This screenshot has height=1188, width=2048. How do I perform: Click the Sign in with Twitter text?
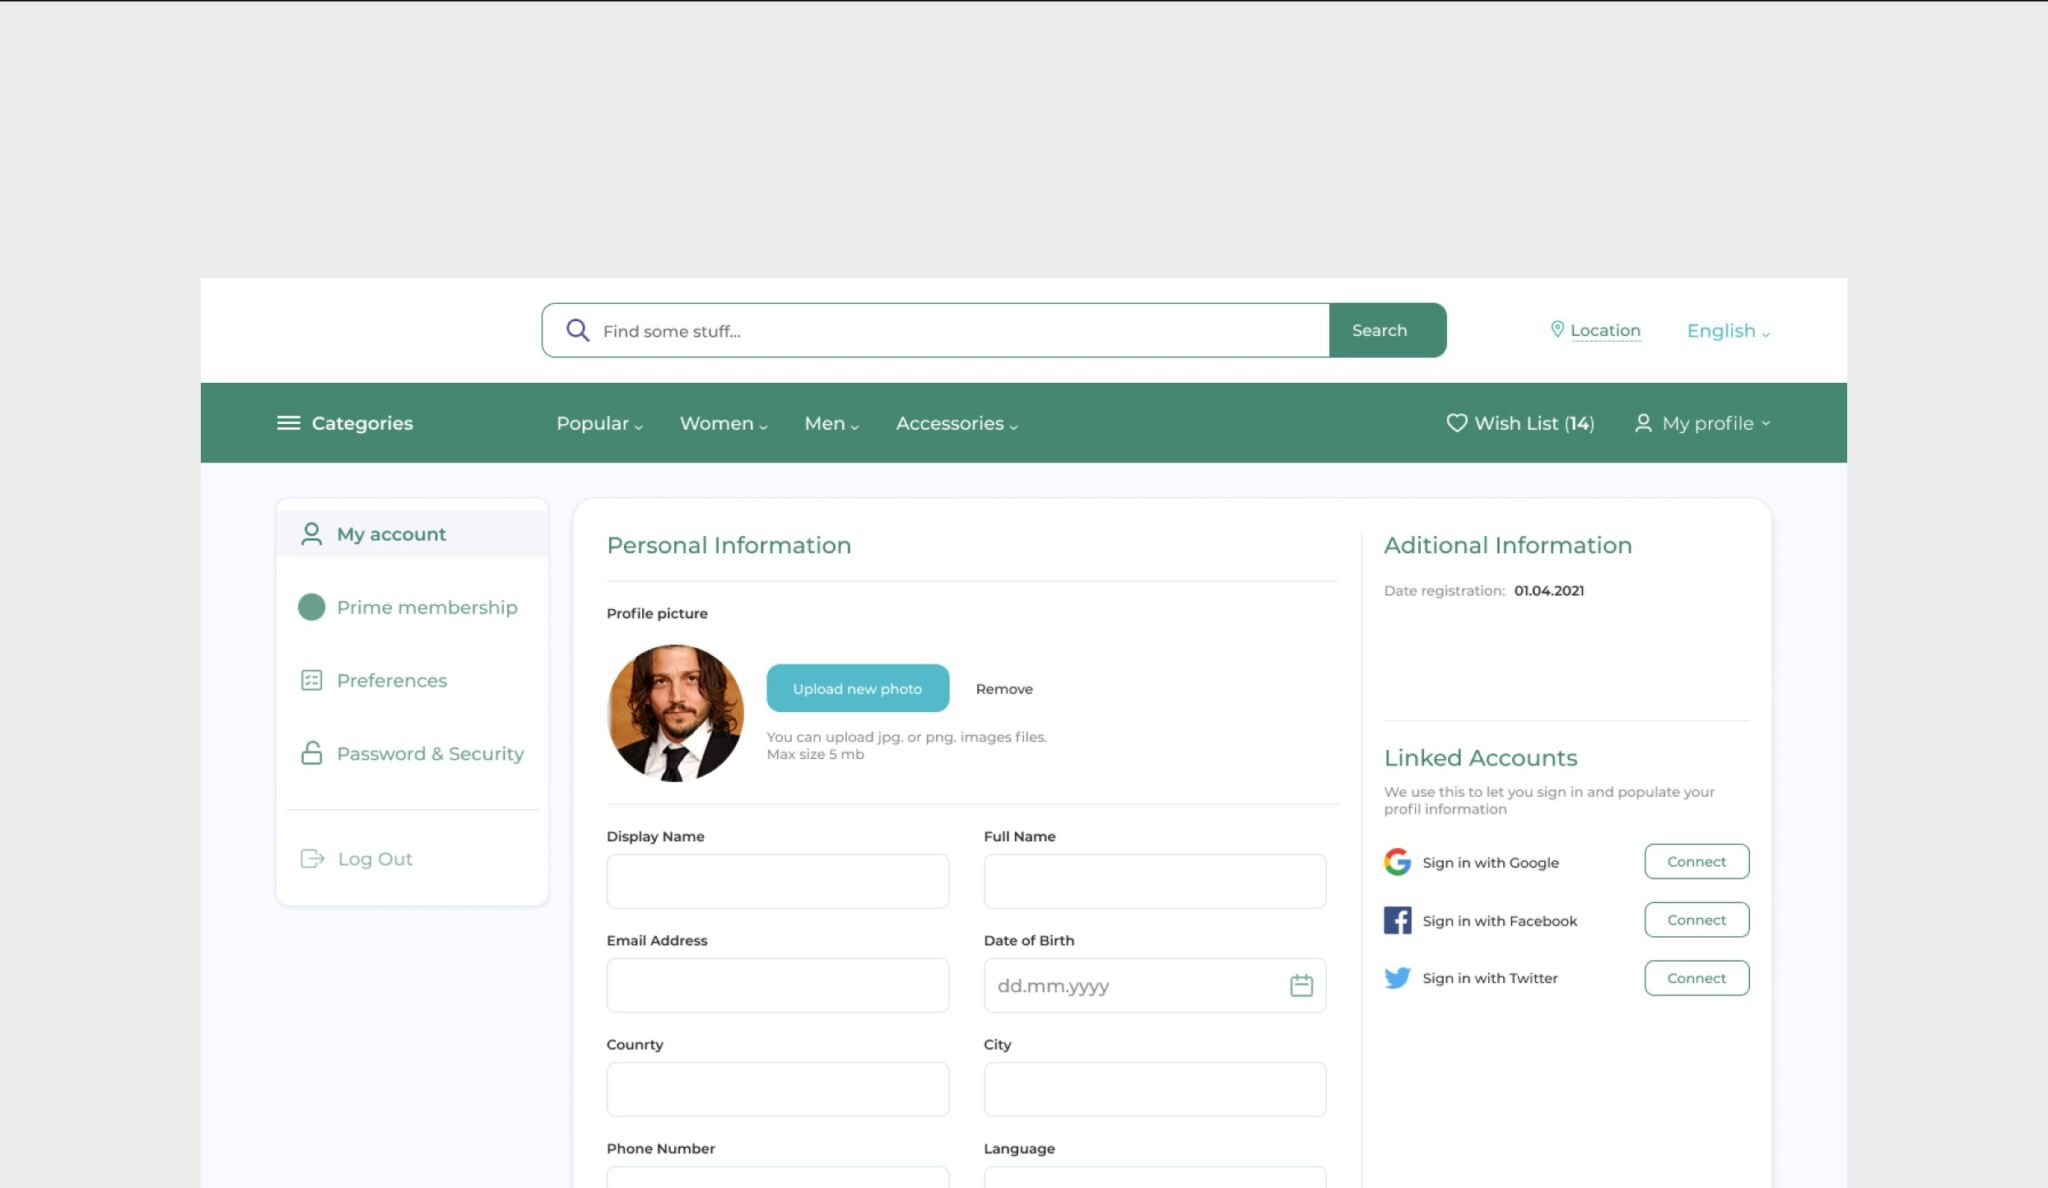[1490, 978]
